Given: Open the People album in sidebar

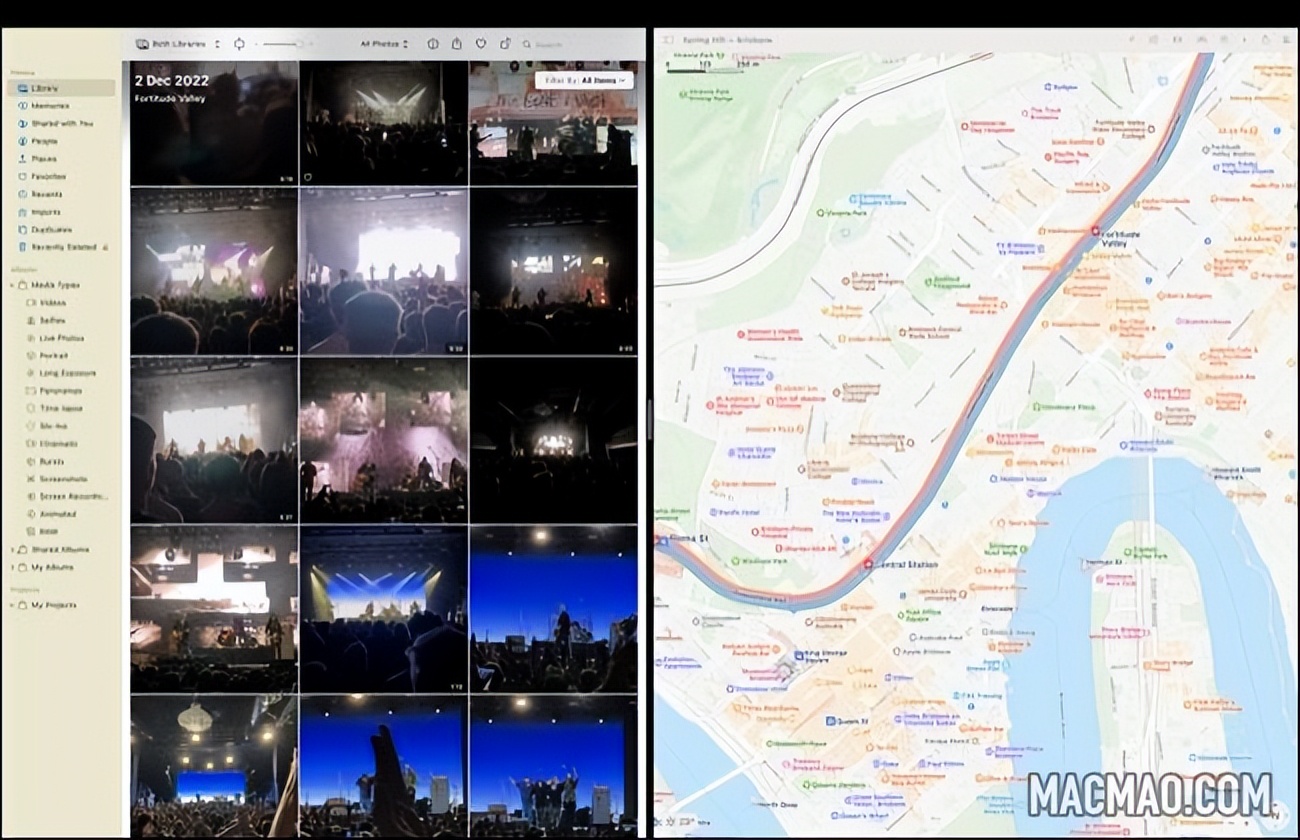Looking at the screenshot, I should click(x=60, y=141).
